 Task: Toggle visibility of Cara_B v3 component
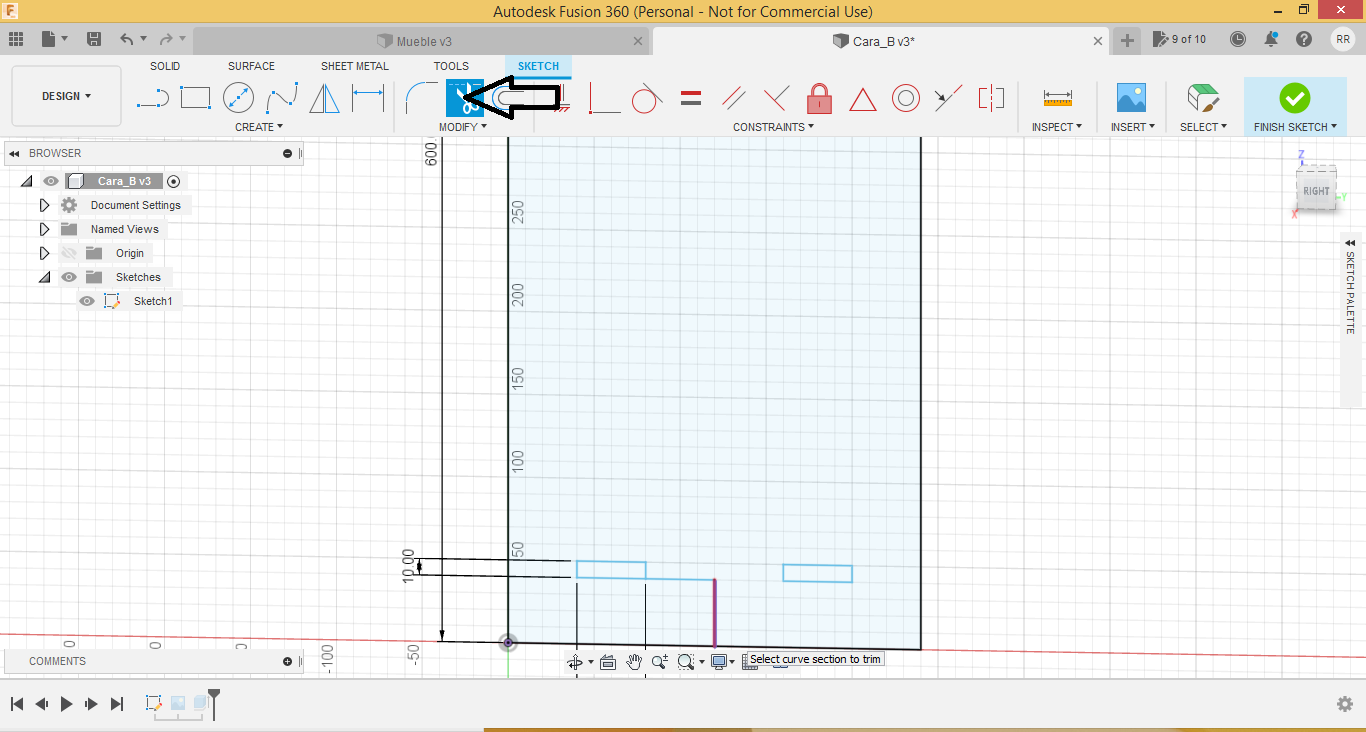coord(51,181)
